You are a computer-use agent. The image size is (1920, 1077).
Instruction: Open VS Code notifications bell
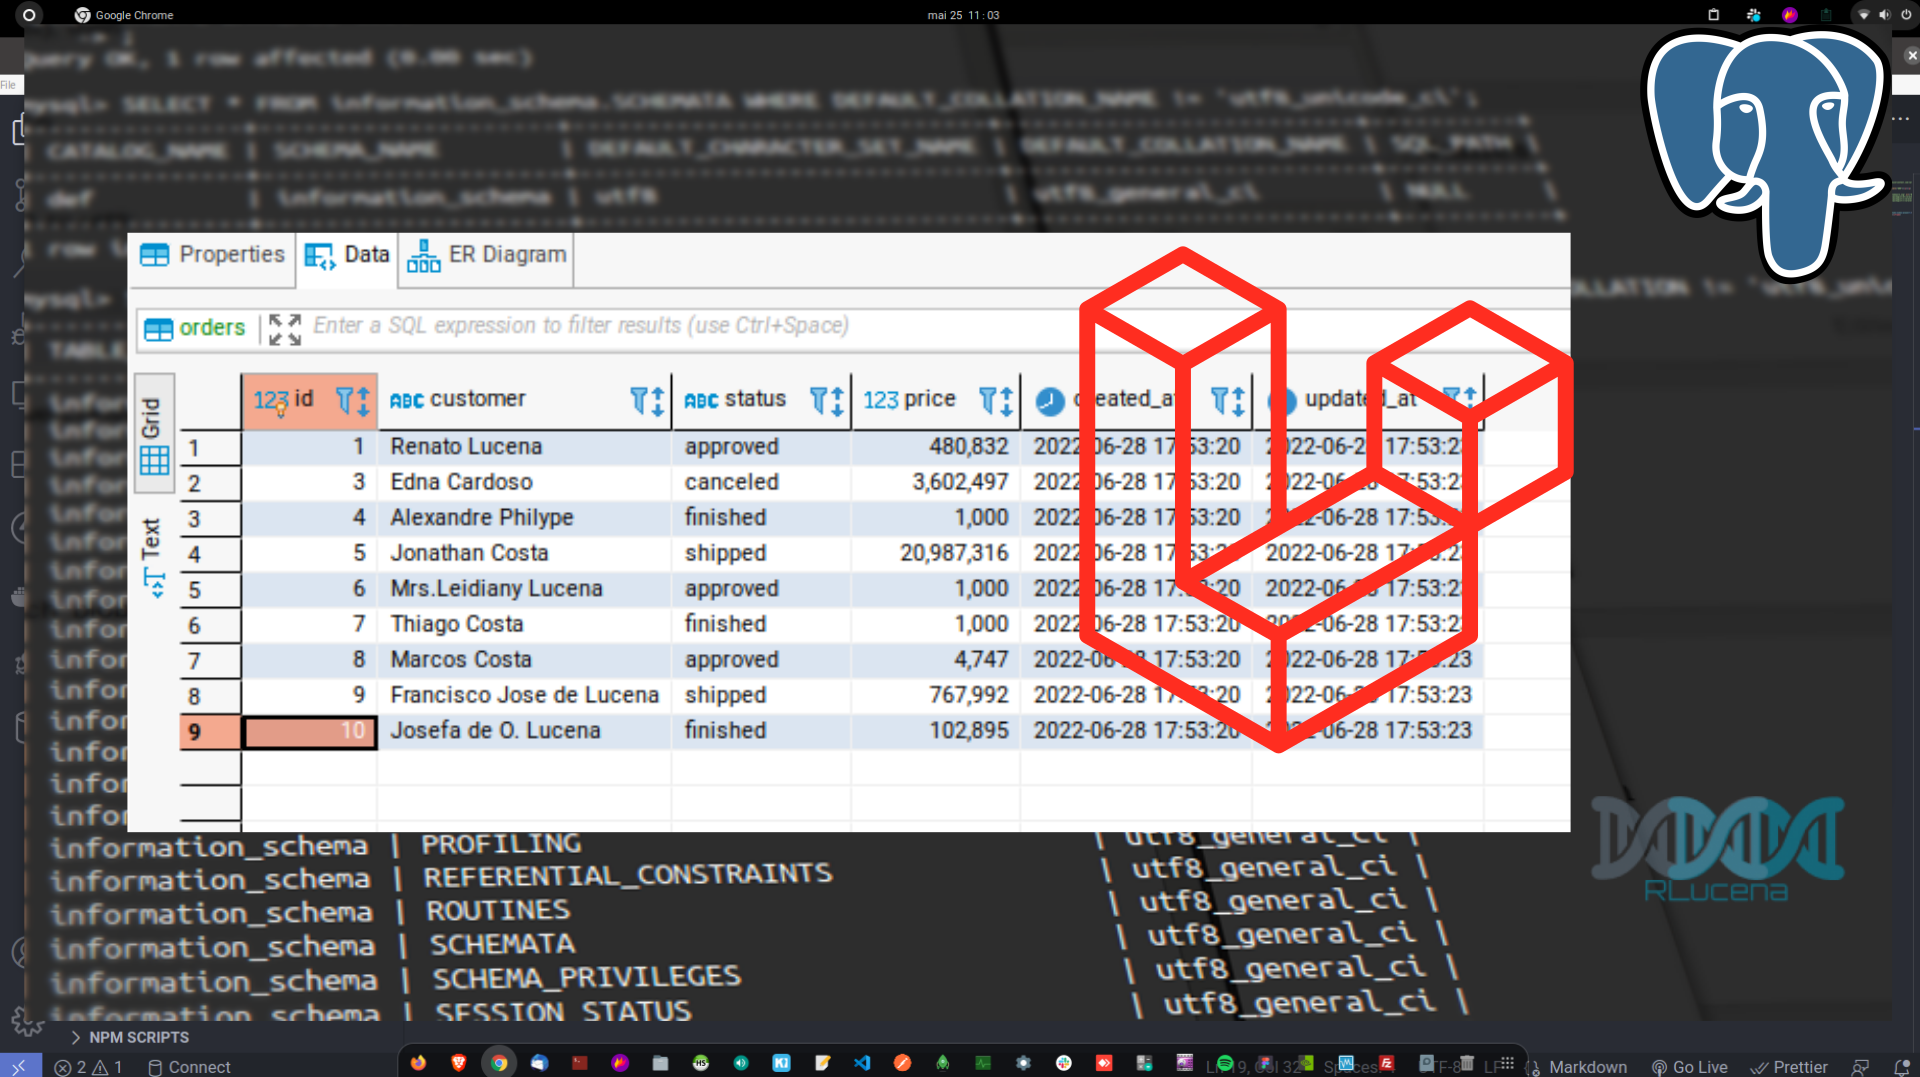pos(1902,1067)
